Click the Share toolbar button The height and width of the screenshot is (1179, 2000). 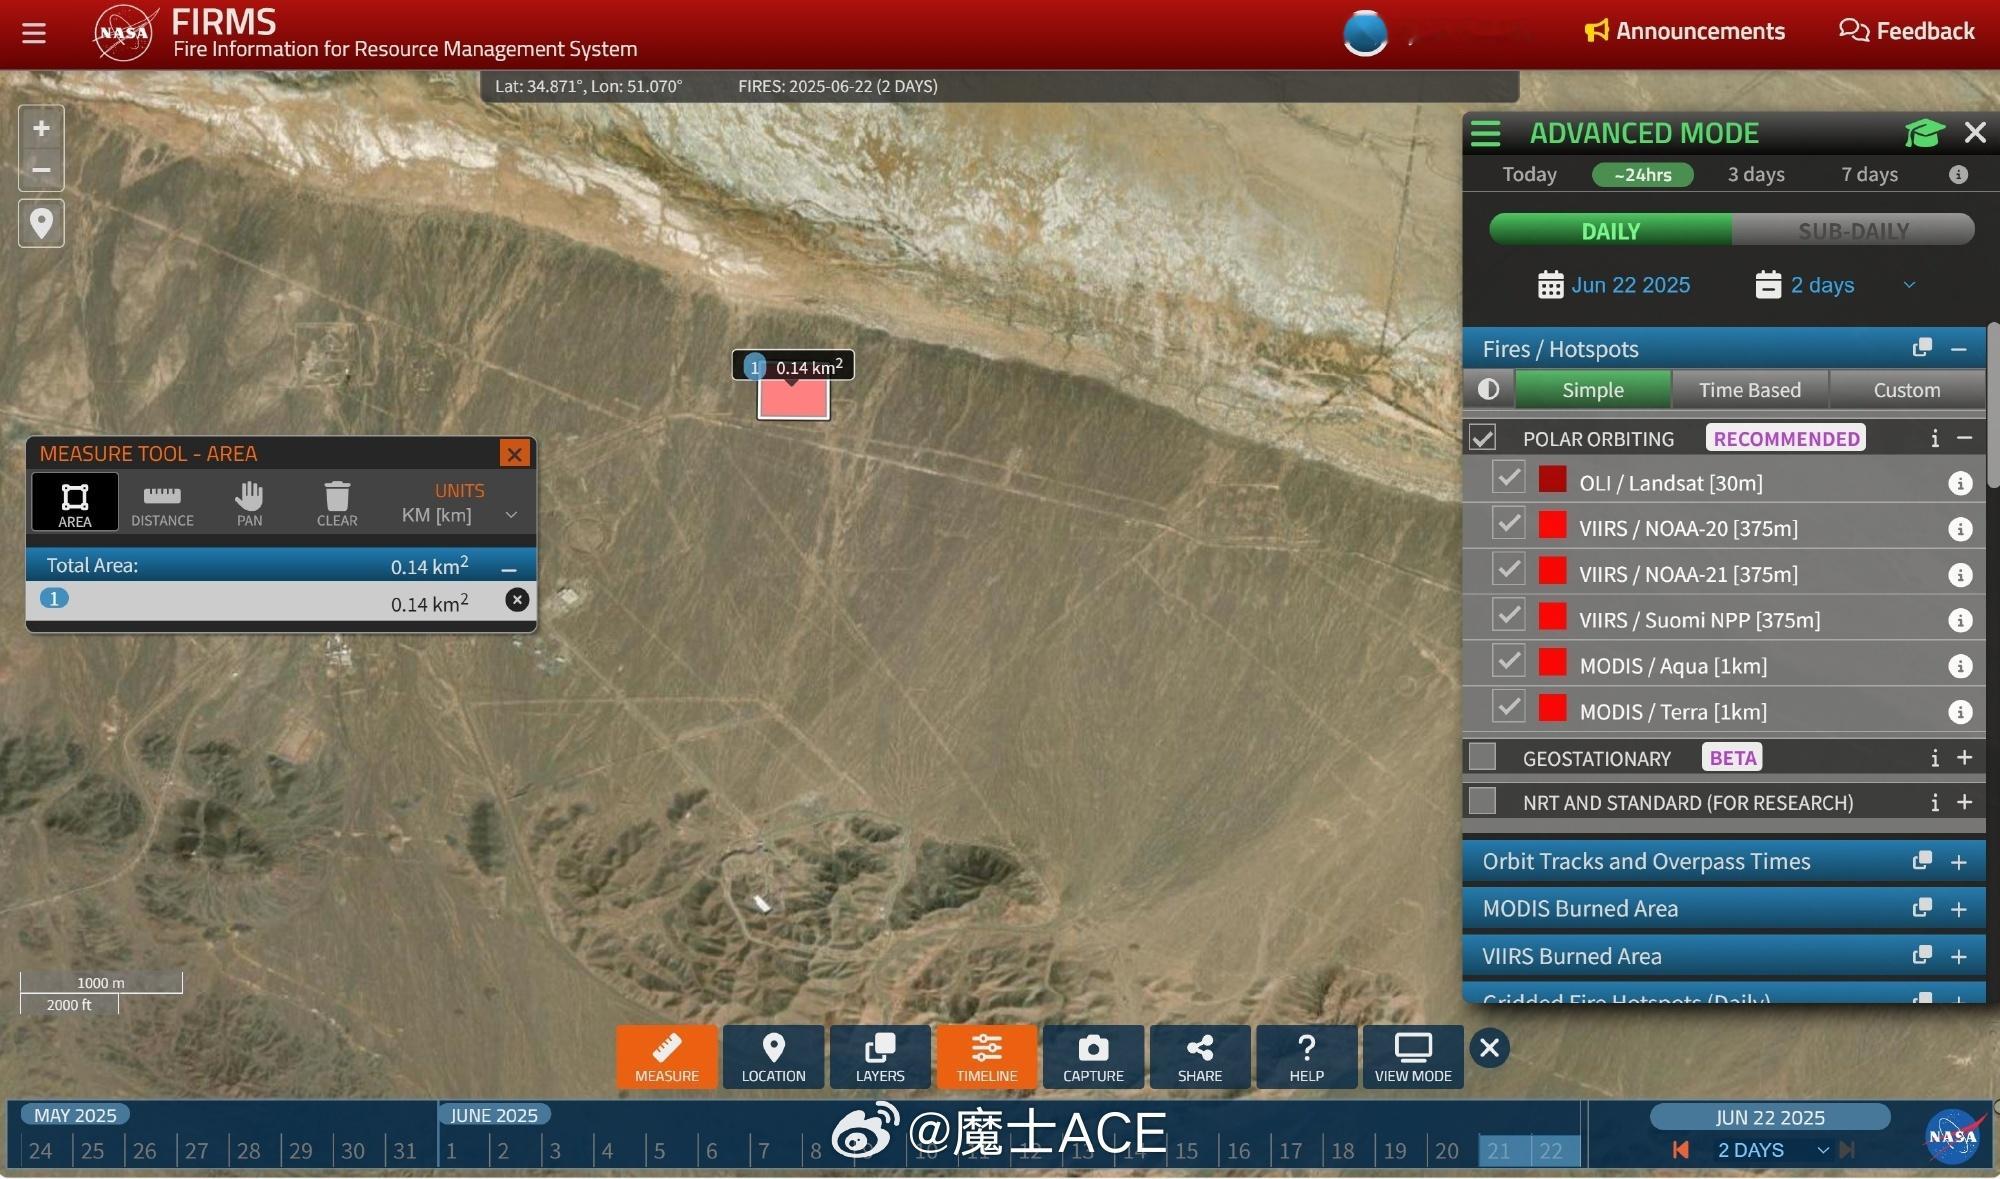1200,1056
